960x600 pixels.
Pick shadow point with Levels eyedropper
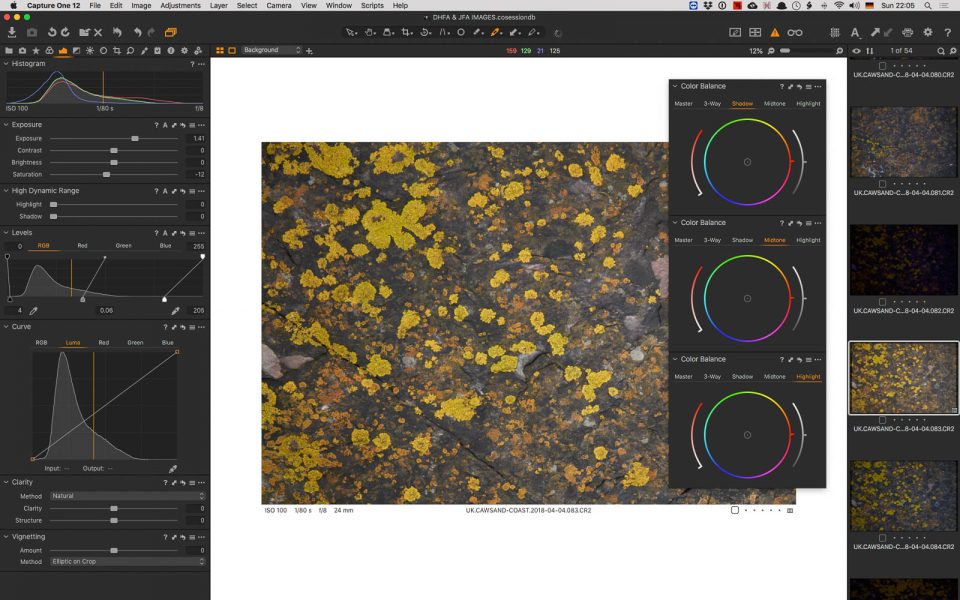pyautogui.click(x=33, y=311)
